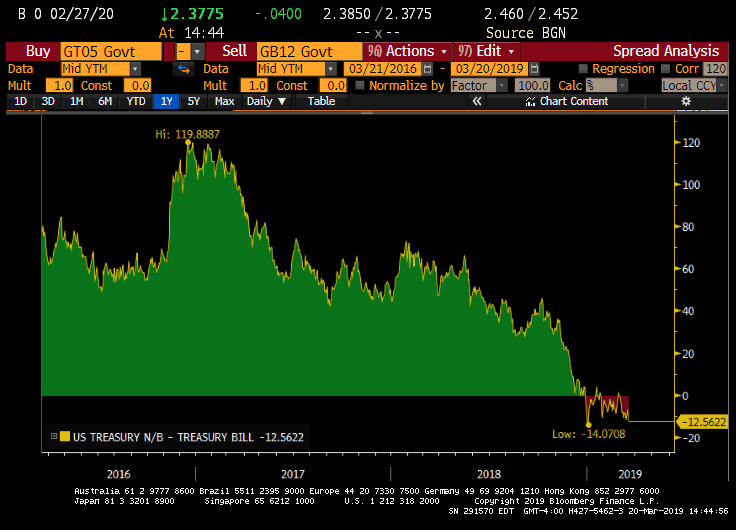Select the YTD range tab
Screen dimensions: 736x530
136,101
